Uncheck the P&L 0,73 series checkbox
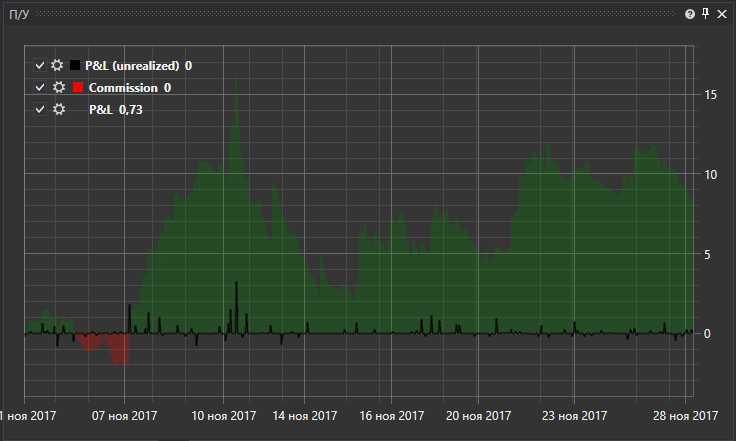Image resolution: width=736 pixels, height=441 pixels. pos(40,109)
